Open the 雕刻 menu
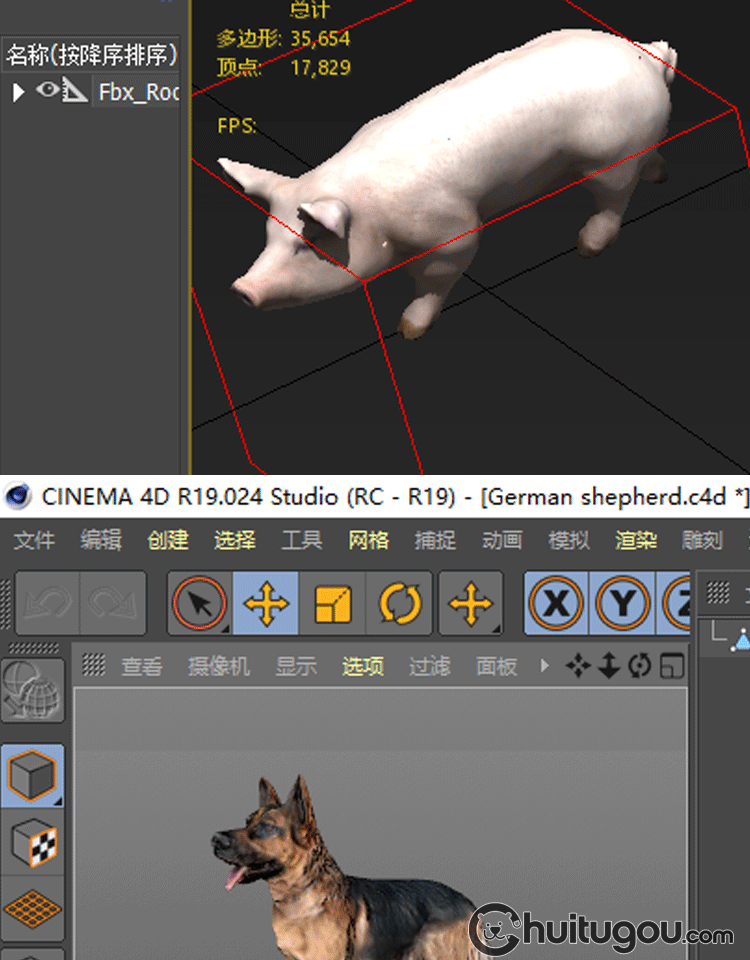750x960 pixels. coord(703,540)
